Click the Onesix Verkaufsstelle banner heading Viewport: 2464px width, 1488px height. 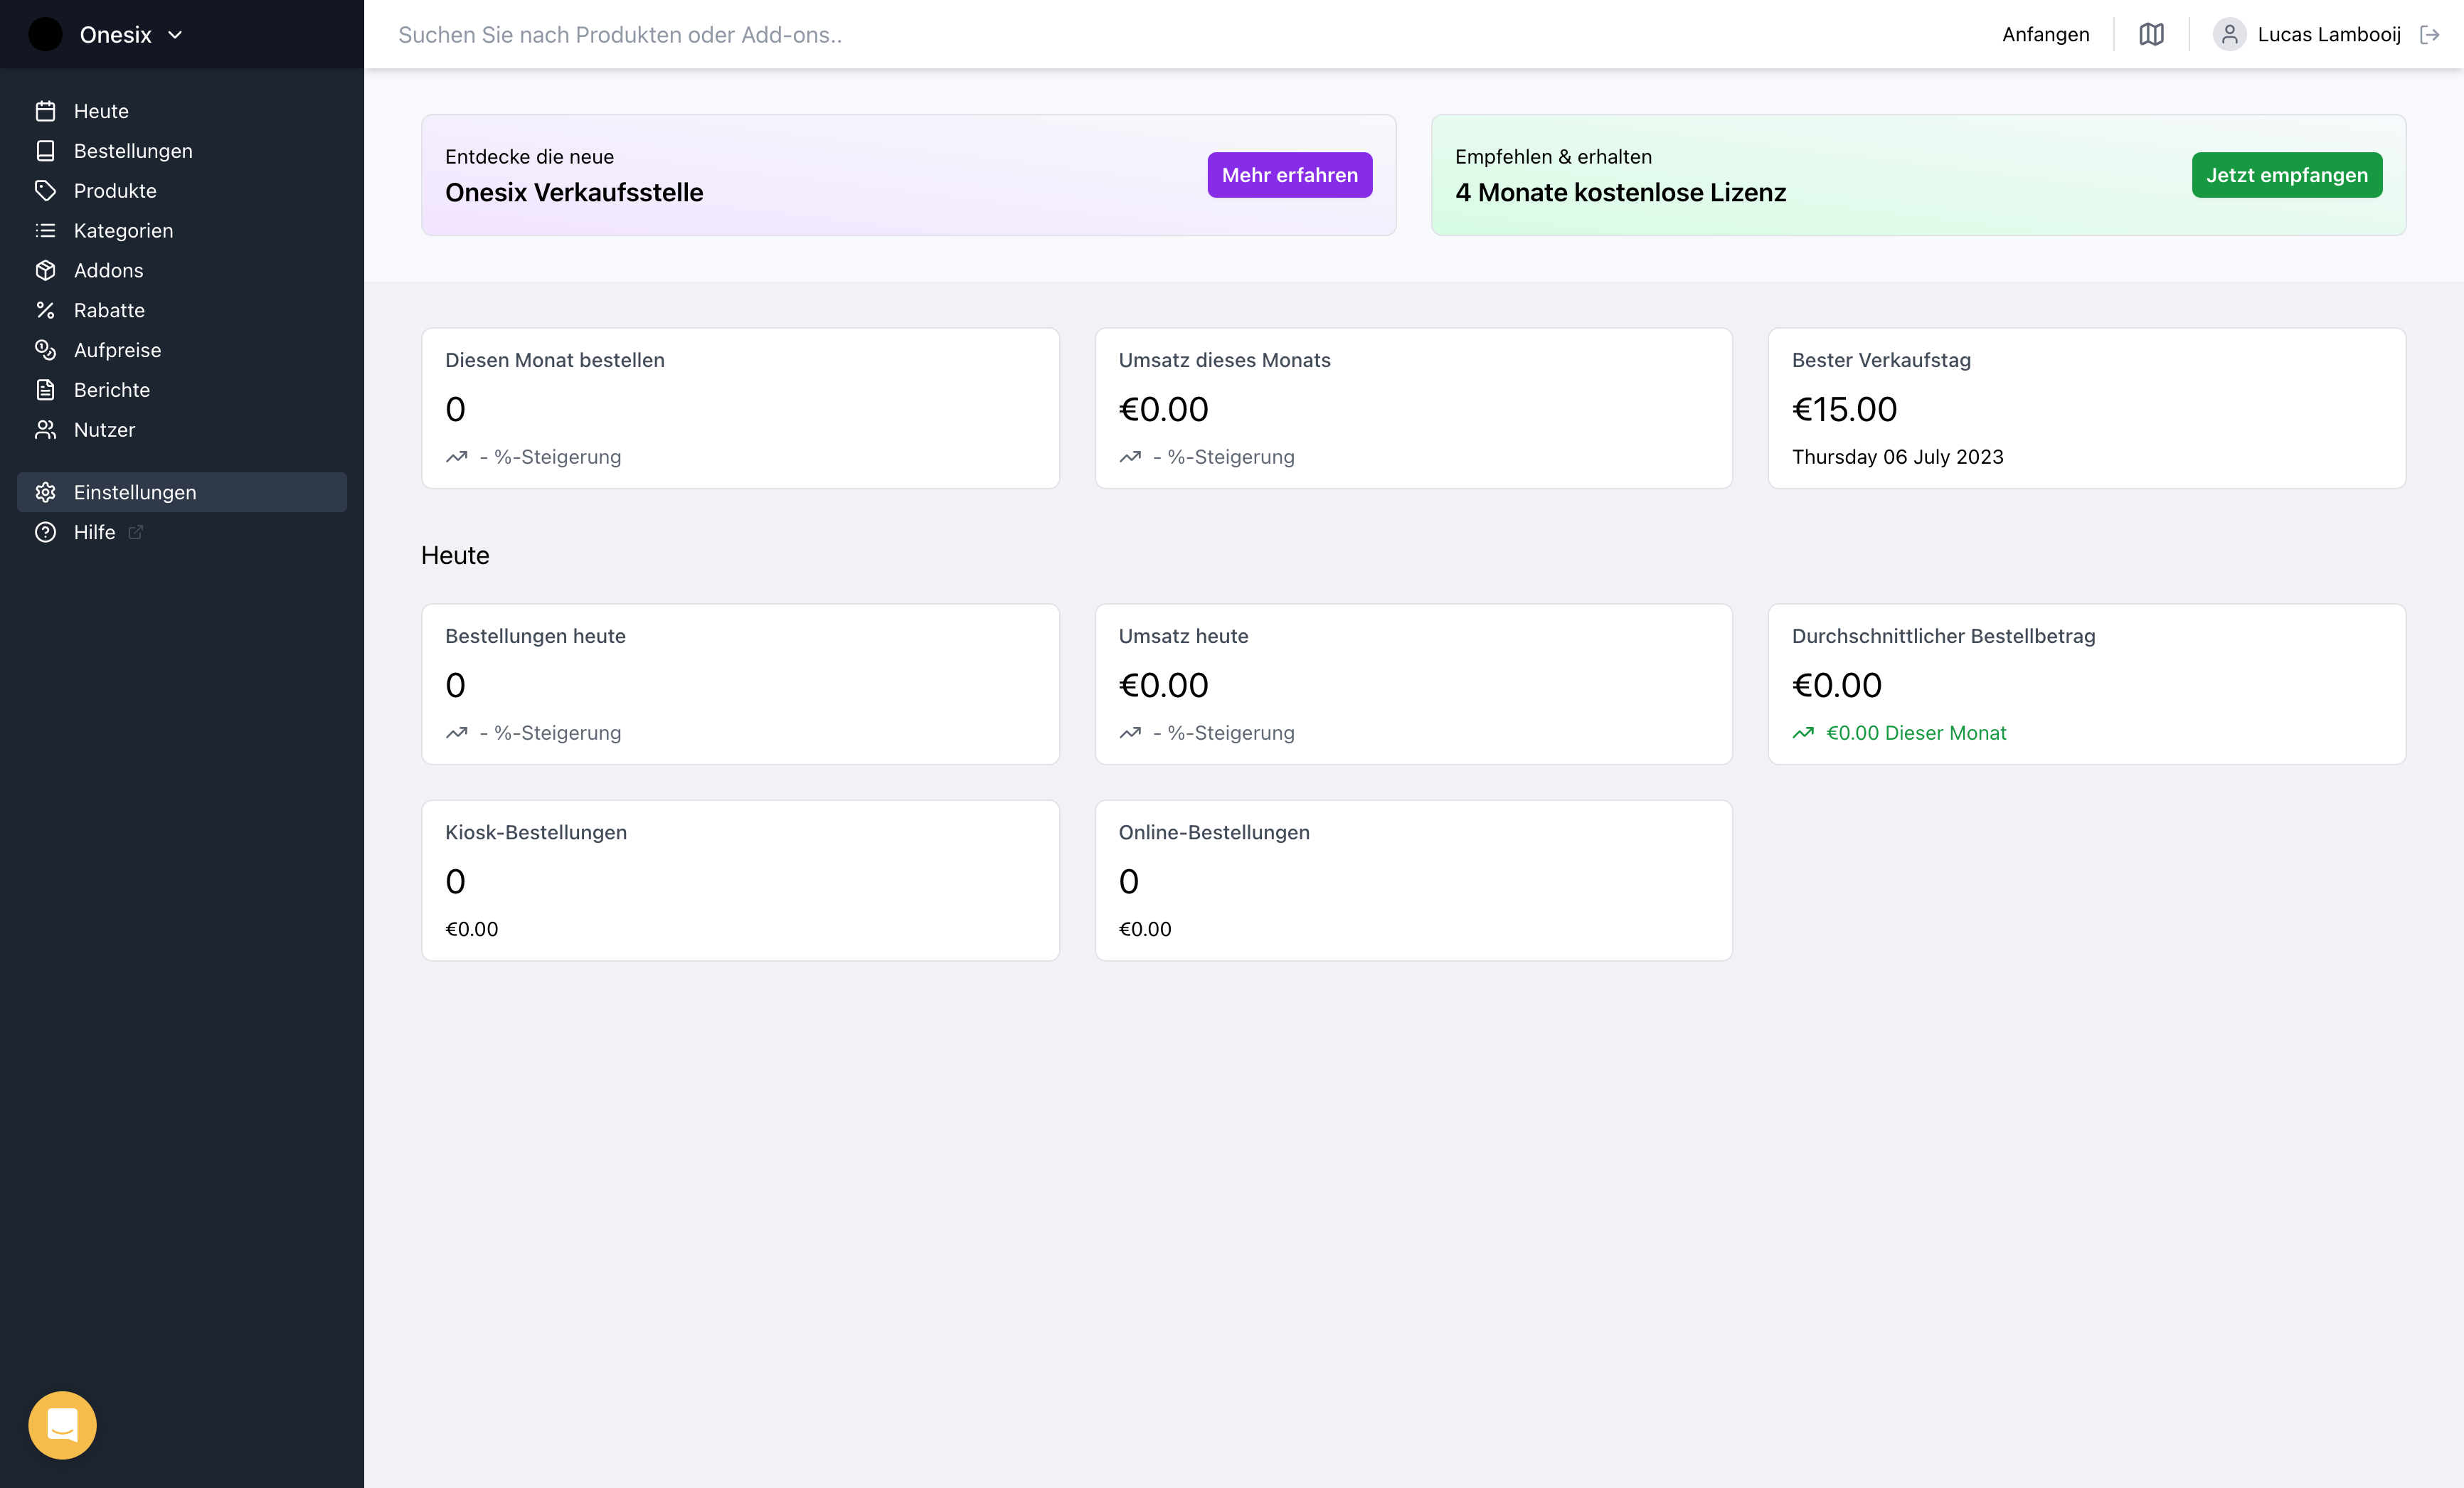pyautogui.click(x=574, y=193)
